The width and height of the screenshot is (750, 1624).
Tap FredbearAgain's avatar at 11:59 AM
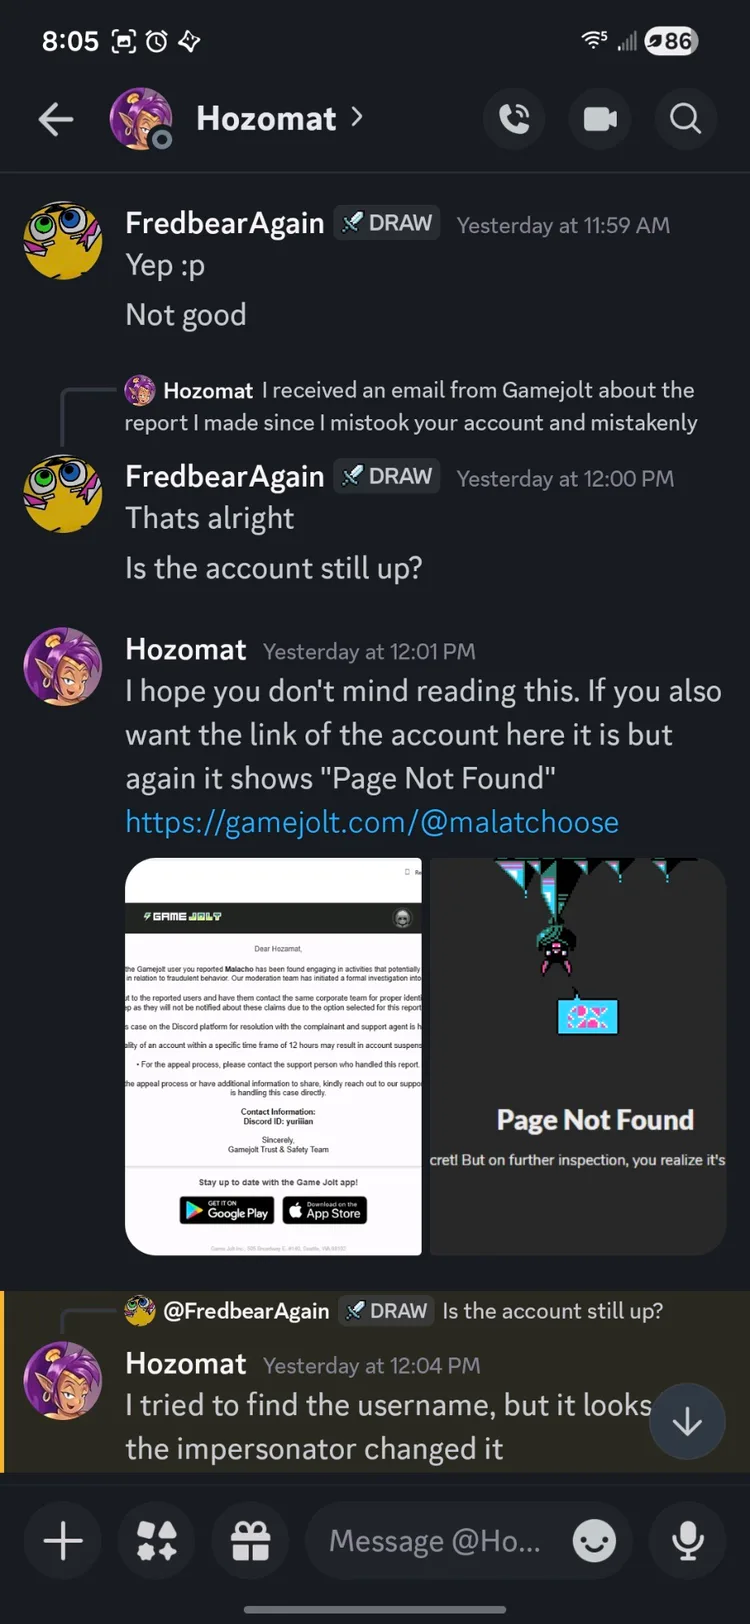click(63, 241)
